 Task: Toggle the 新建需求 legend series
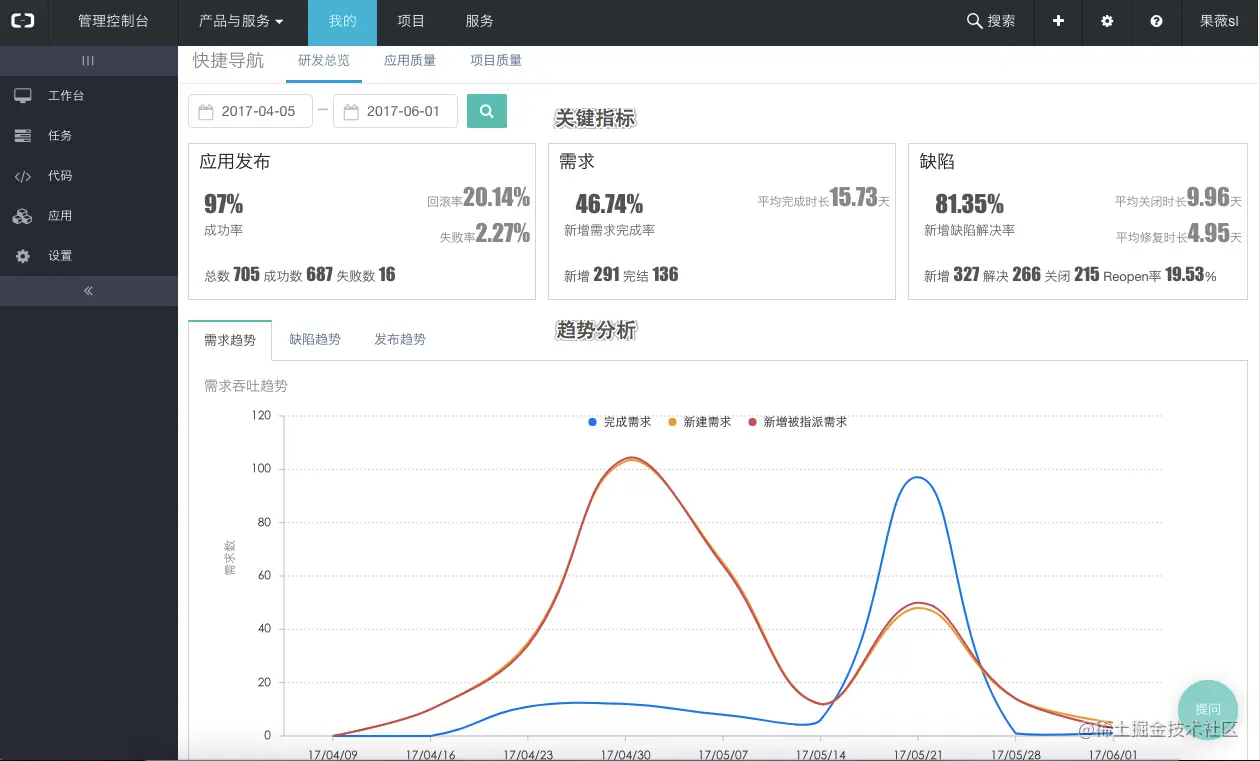coord(700,422)
